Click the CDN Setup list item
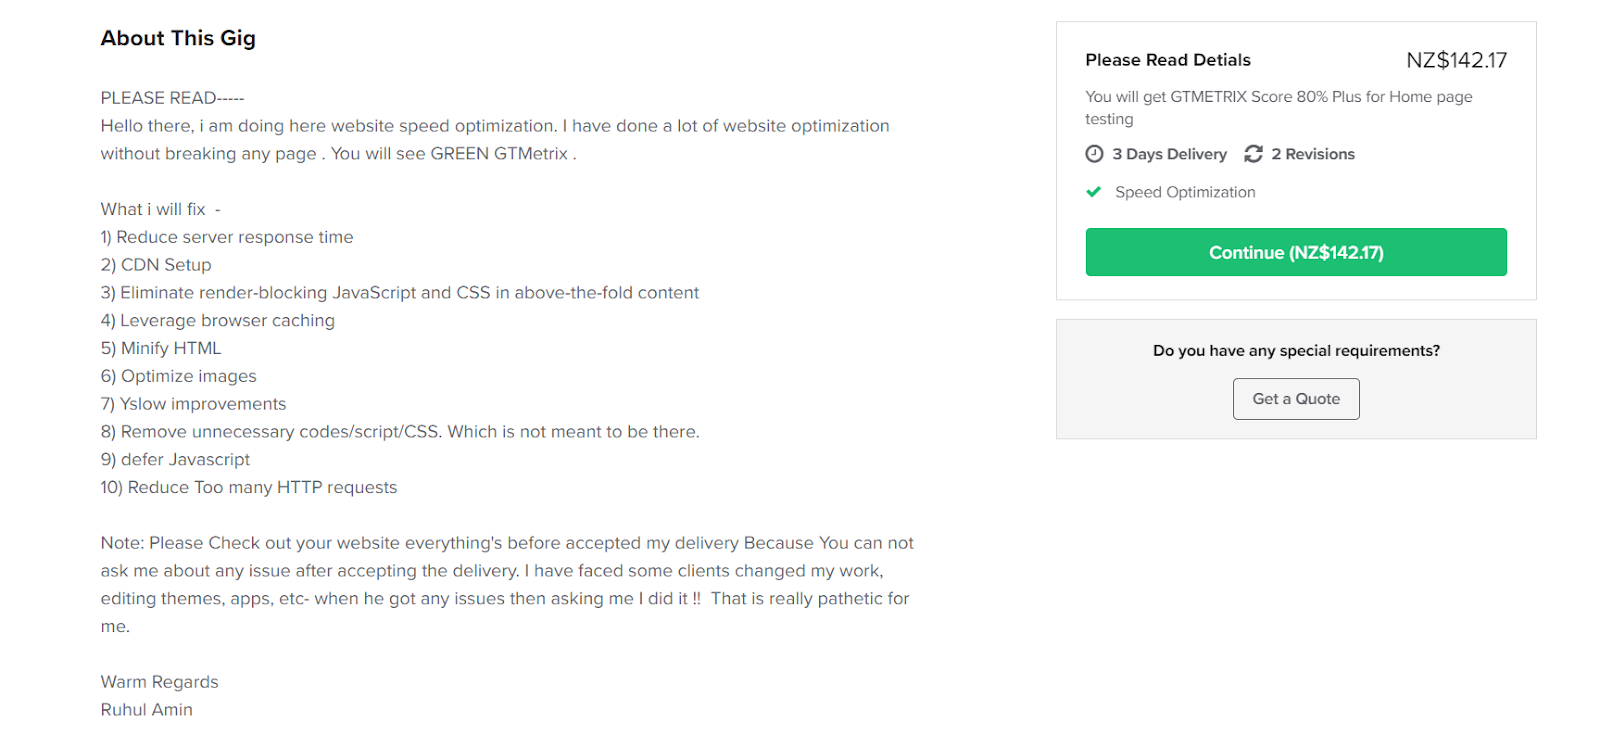This screenshot has height=735, width=1600. pos(156,265)
